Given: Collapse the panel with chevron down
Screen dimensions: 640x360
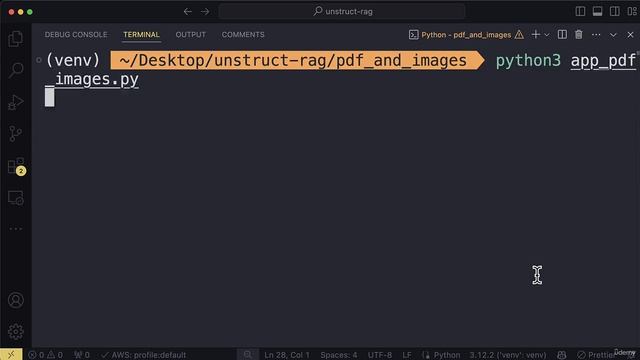Looking at the screenshot, I should point(613,35).
